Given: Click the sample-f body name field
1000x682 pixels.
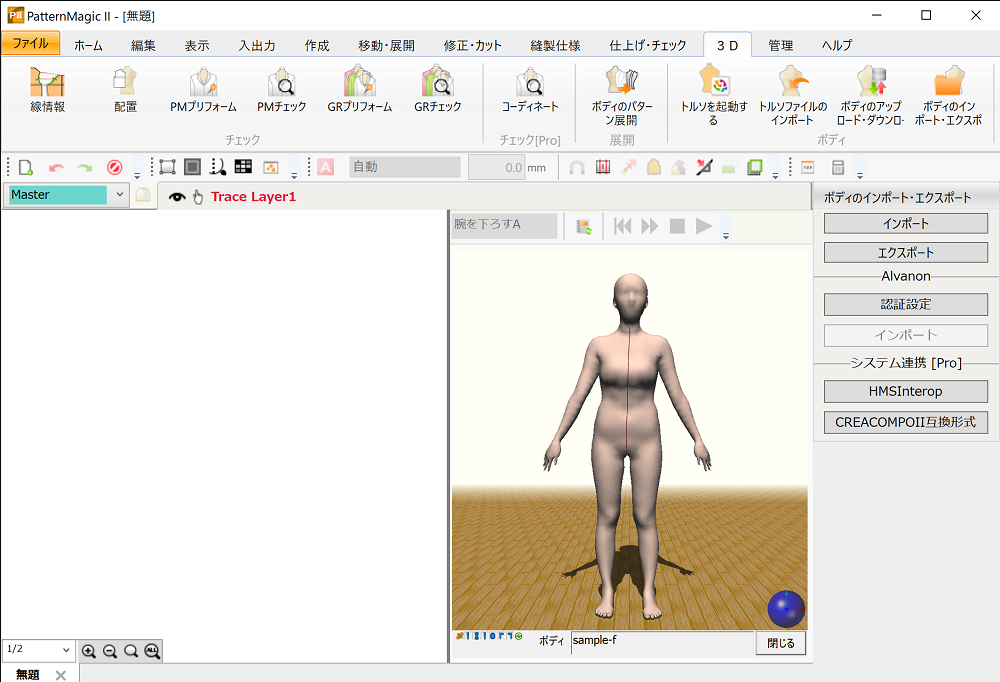Looking at the screenshot, I should (663, 642).
